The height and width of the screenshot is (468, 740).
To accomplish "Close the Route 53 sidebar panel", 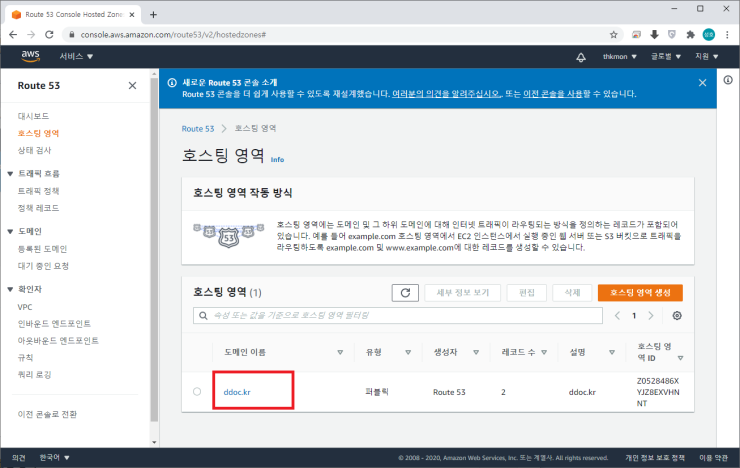I will point(133,86).
